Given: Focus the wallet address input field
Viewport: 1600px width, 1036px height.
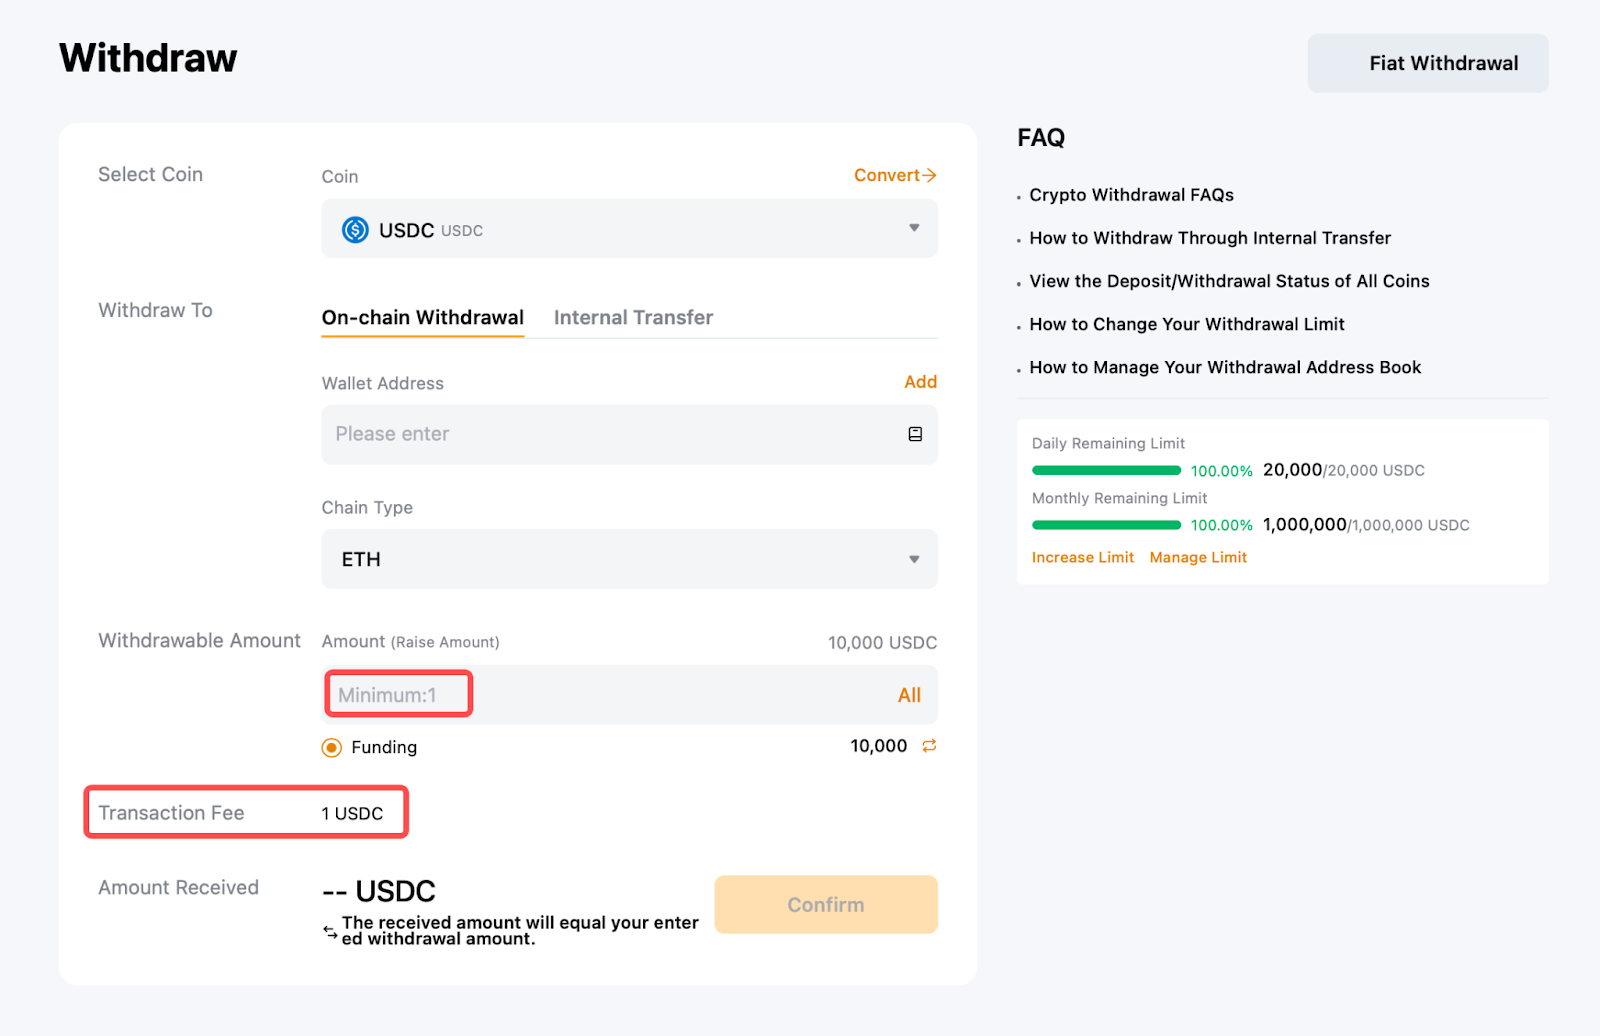Looking at the screenshot, I should tap(610, 434).
